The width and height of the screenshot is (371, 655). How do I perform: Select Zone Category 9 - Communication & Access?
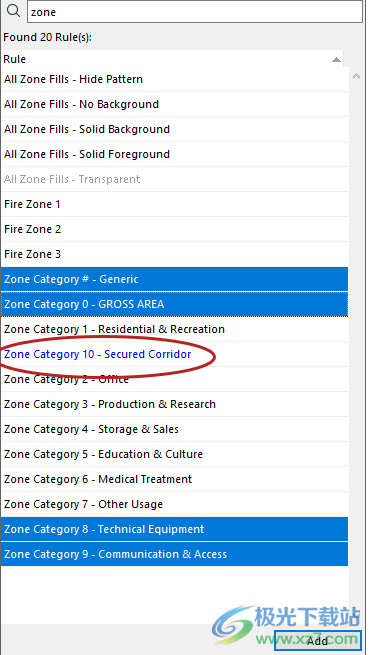174,554
